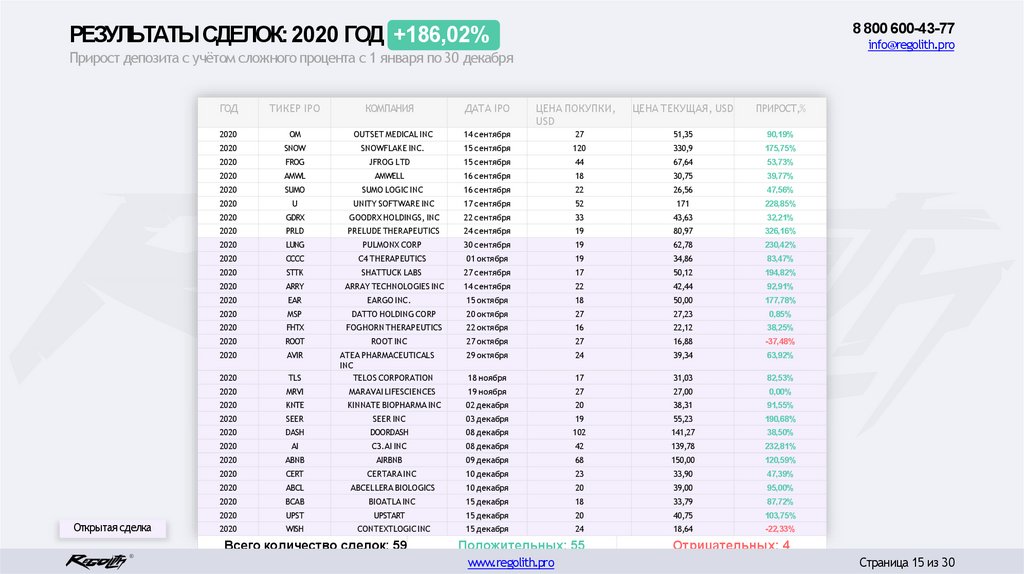Select 'CONTEXTLOGIC INC' company cell

pyautogui.click(x=393, y=530)
